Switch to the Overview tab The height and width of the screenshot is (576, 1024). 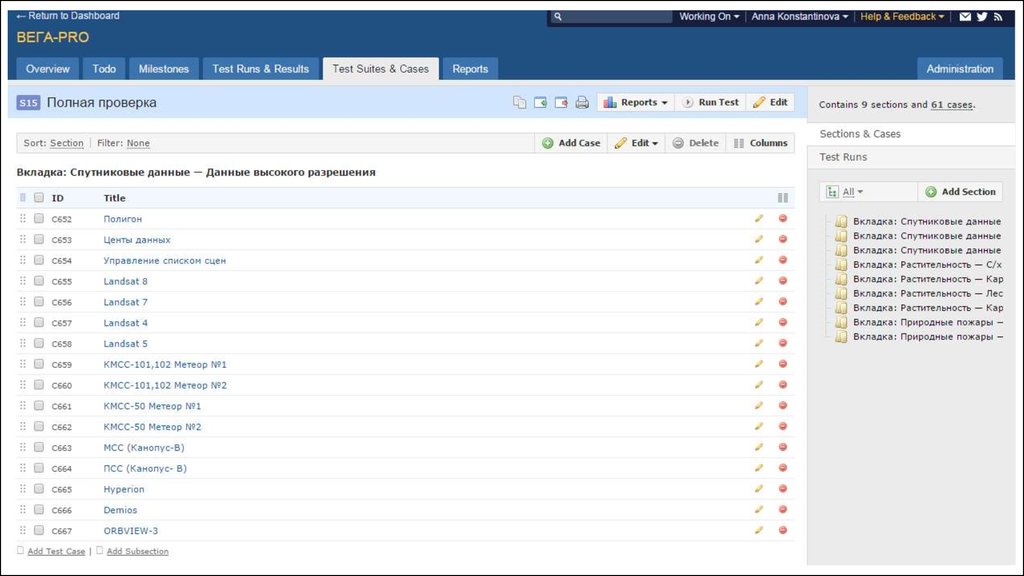click(48, 69)
